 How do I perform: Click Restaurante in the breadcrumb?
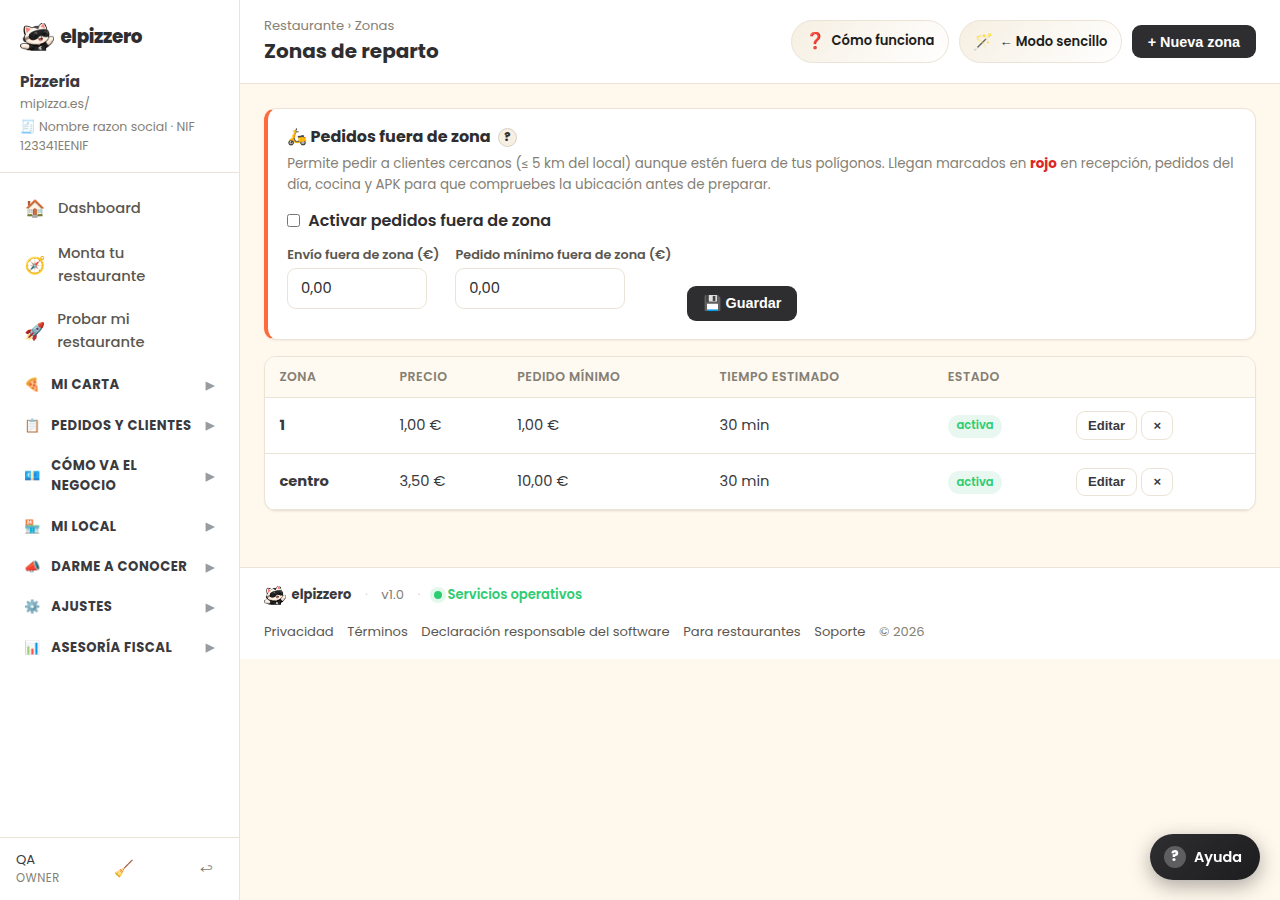click(304, 25)
